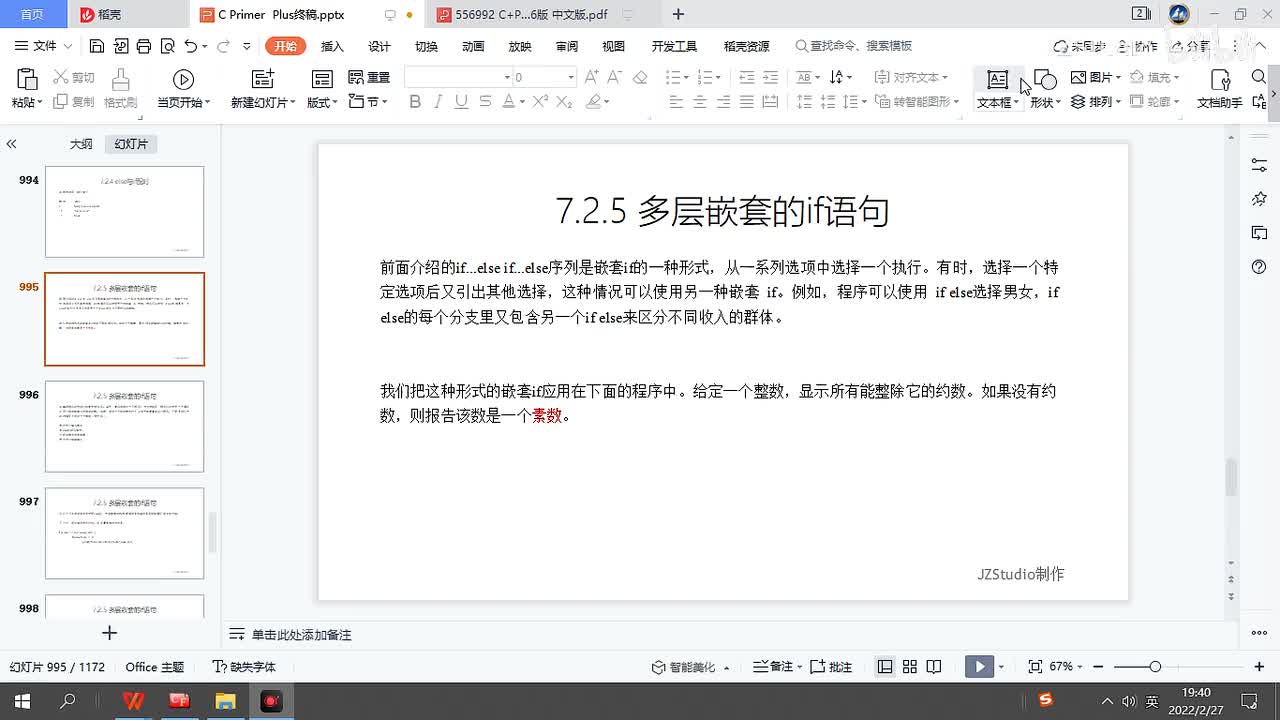Viewport: 1280px width, 720px height.
Task: Switch to the 556992 C+P PDF document tab
Action: 531,14
